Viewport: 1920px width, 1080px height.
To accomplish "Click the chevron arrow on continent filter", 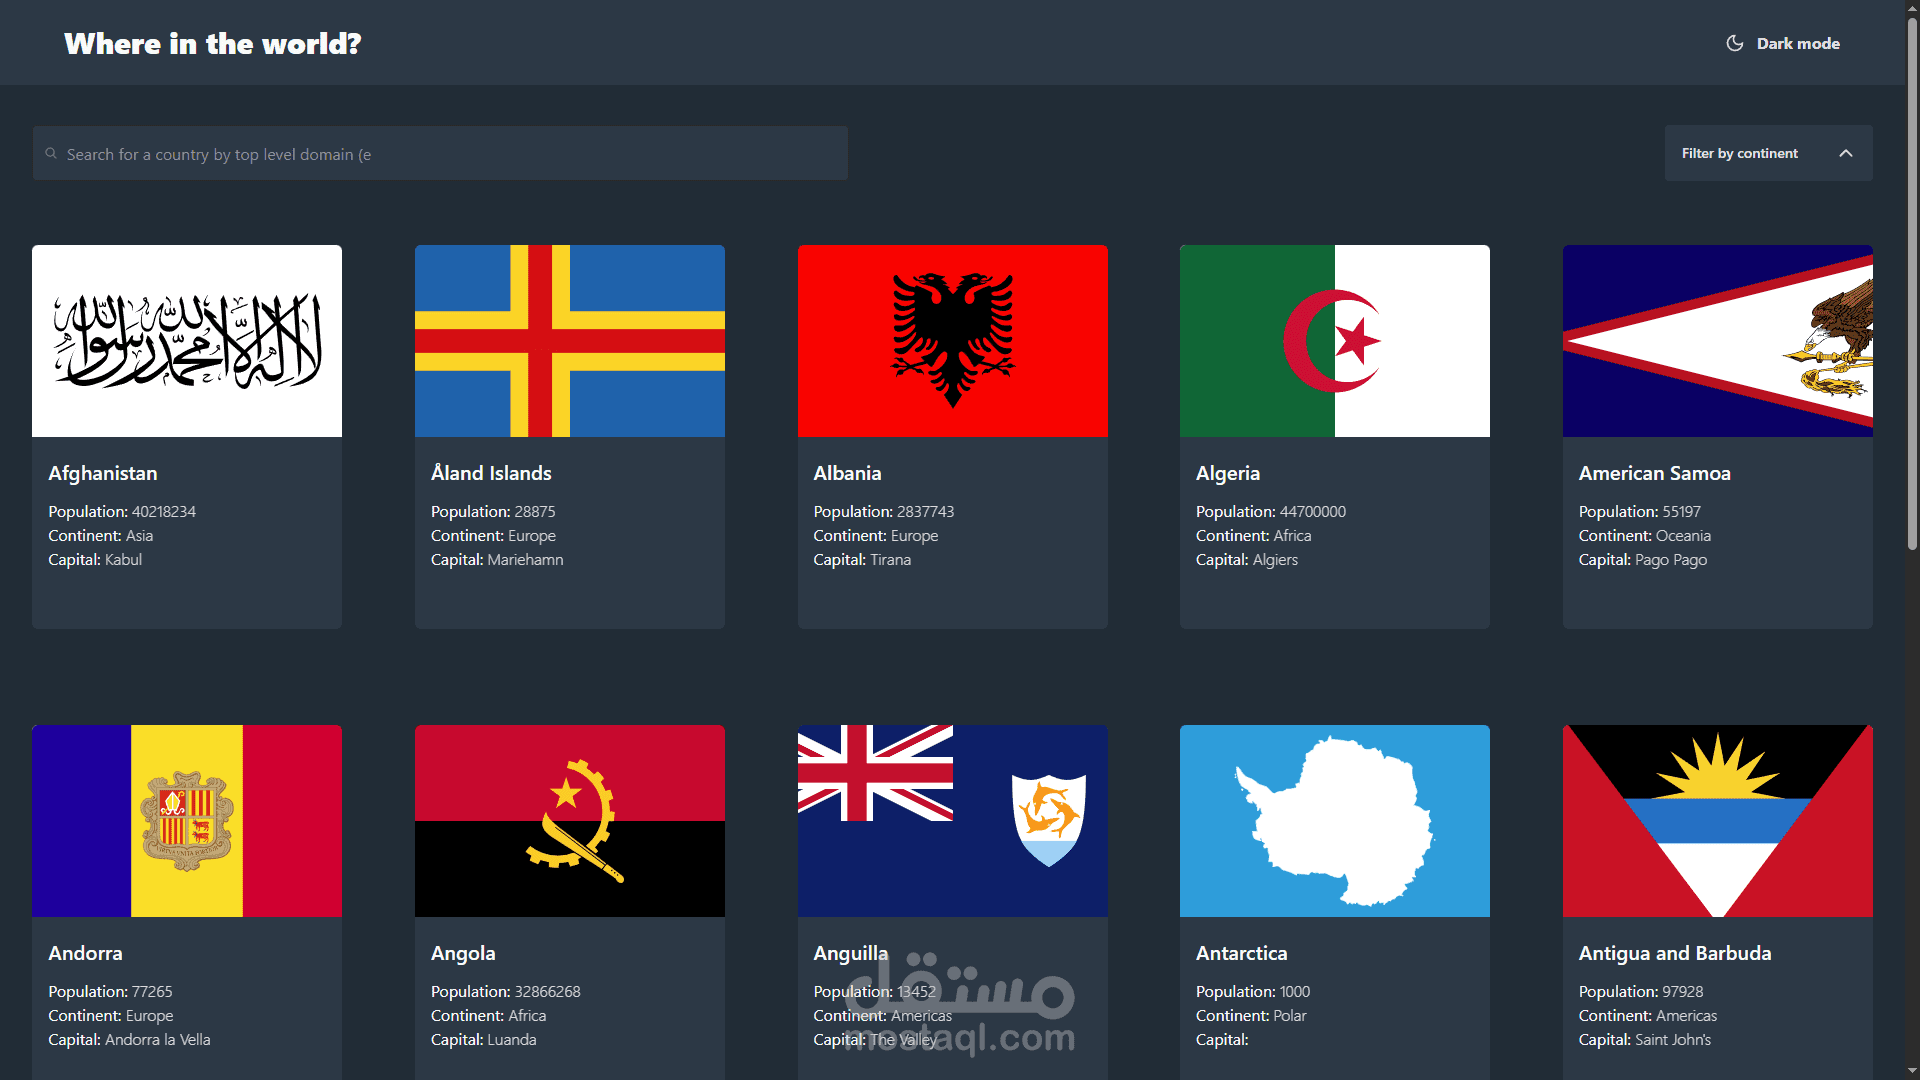I will click(1846, 153).
